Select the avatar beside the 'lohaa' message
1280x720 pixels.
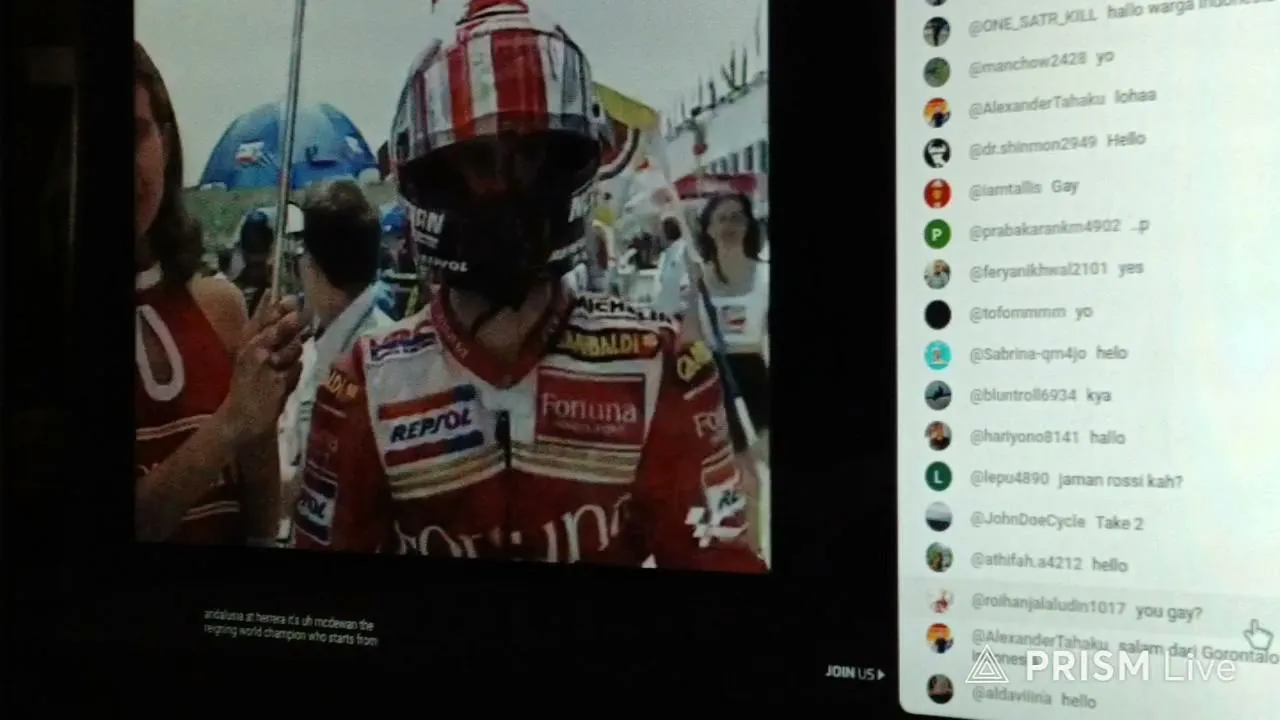(937, 112)
